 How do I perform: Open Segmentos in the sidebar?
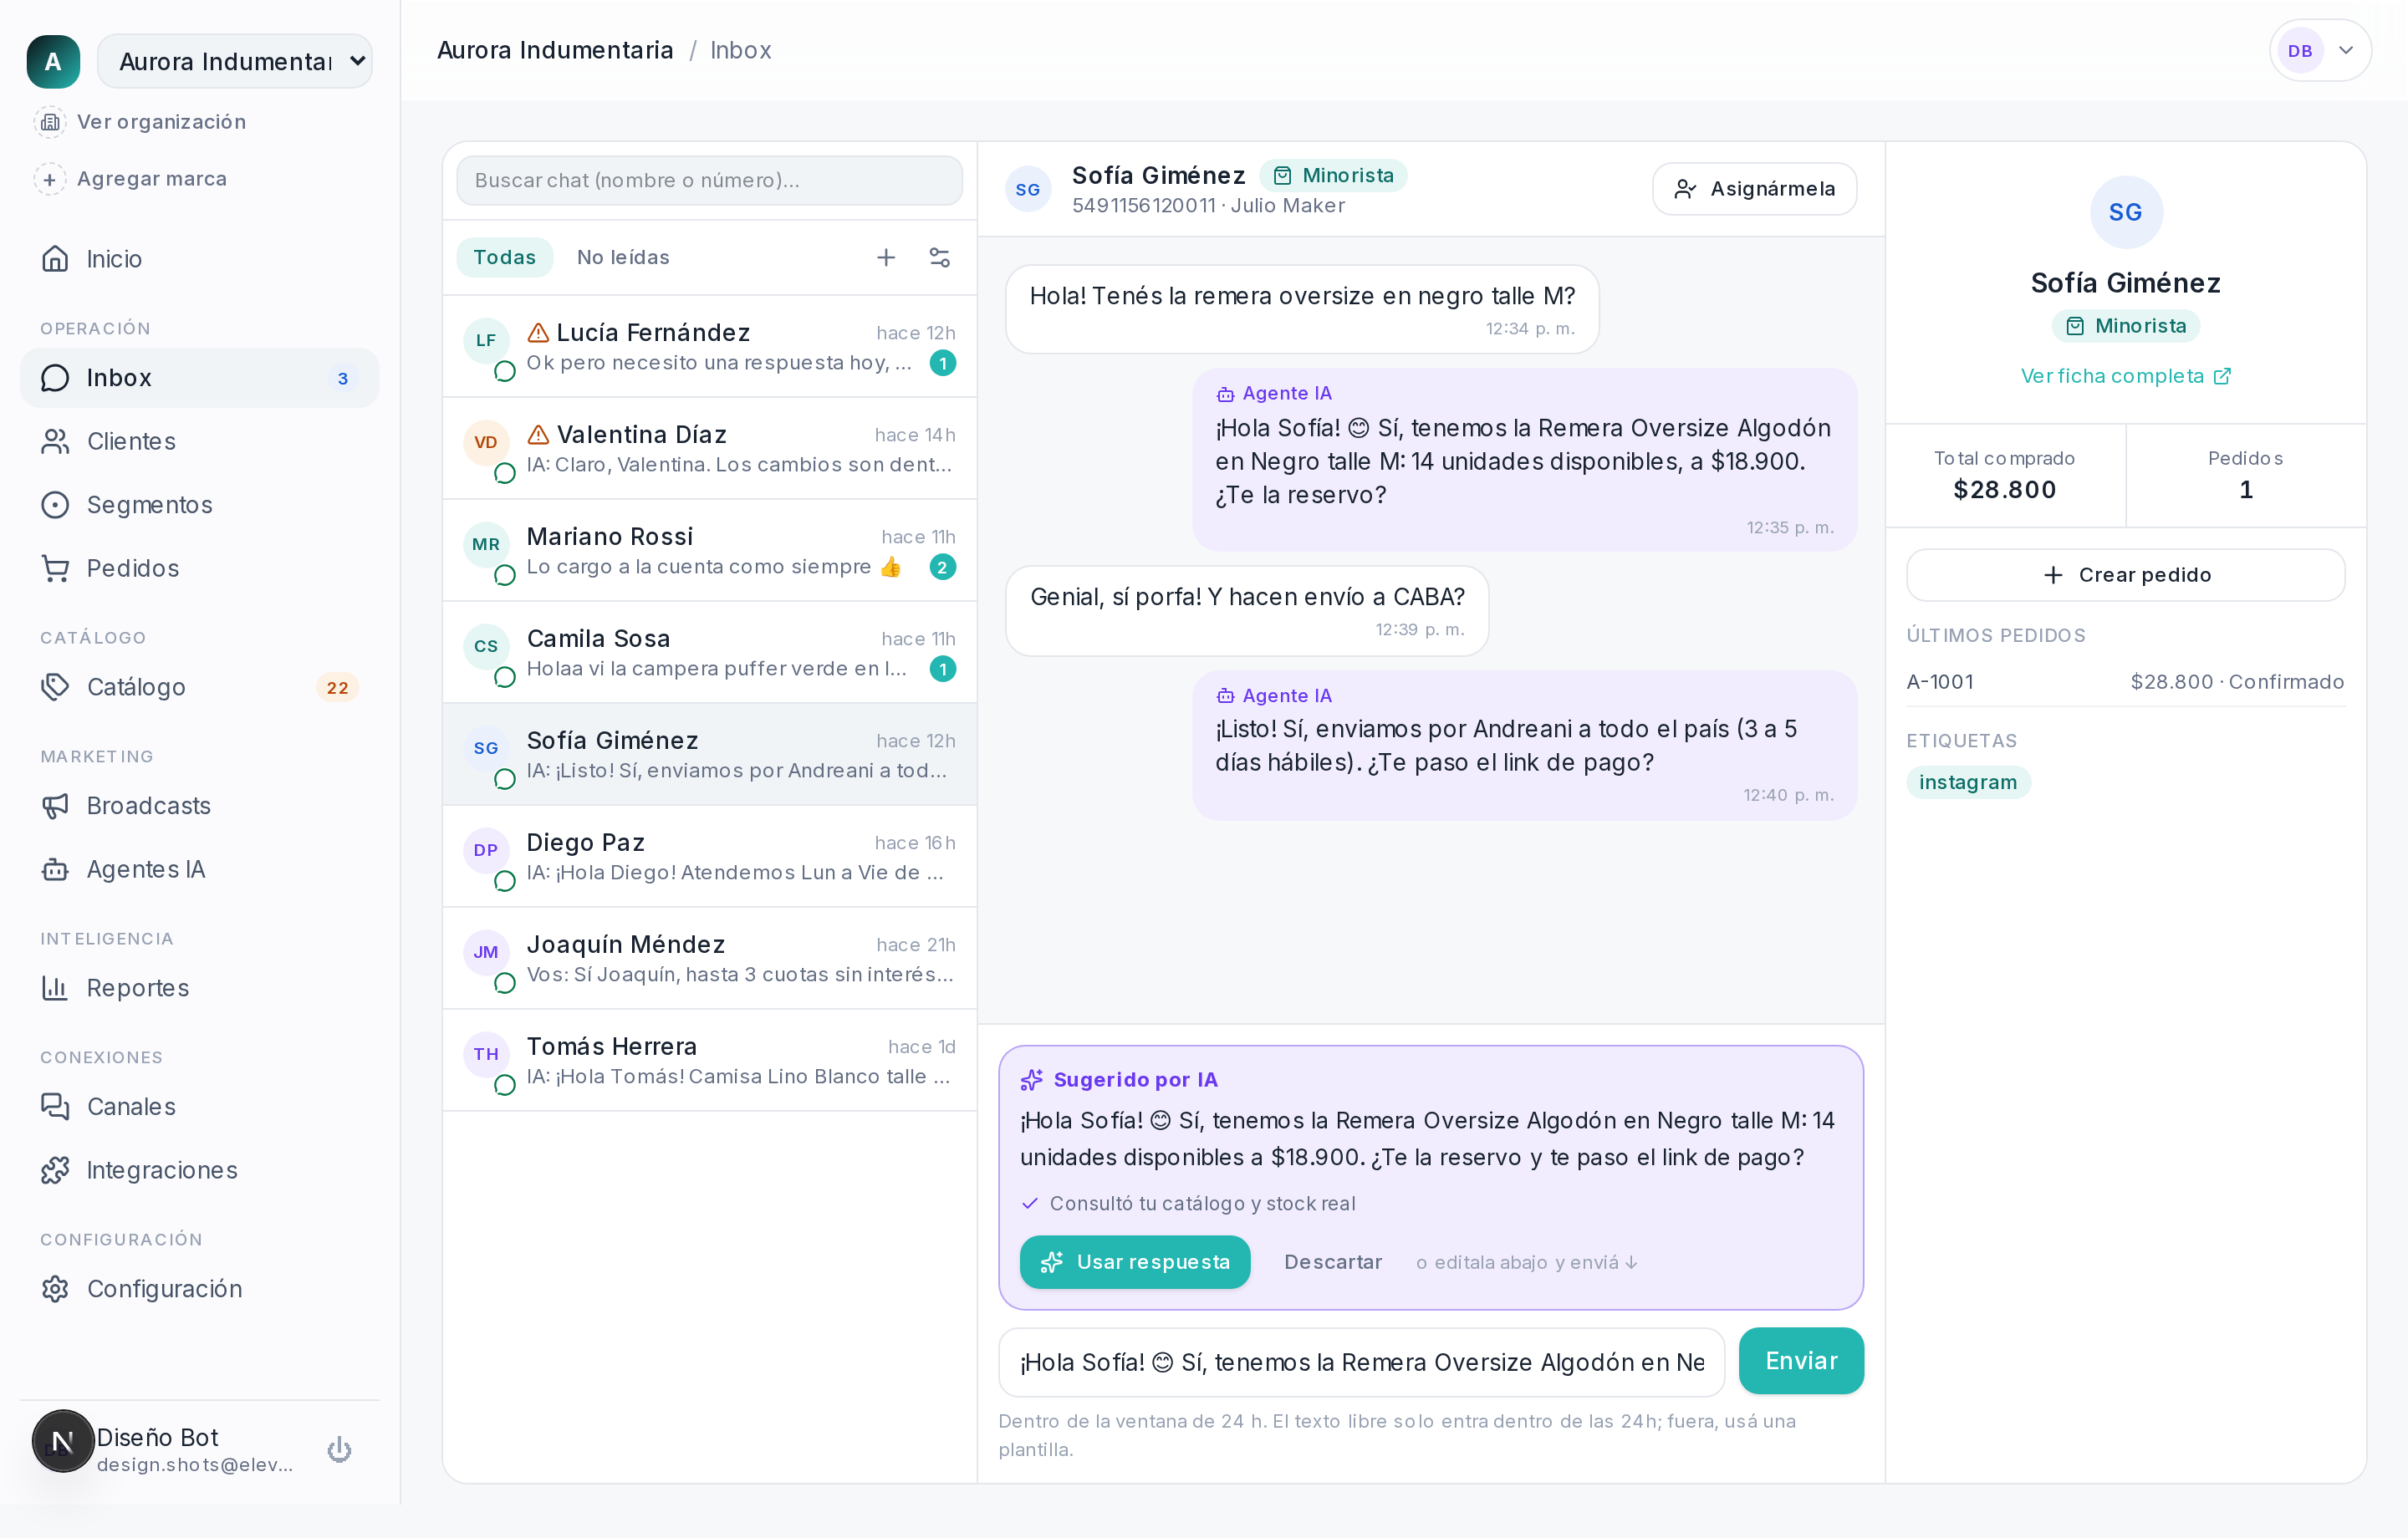tap(199, 505)
